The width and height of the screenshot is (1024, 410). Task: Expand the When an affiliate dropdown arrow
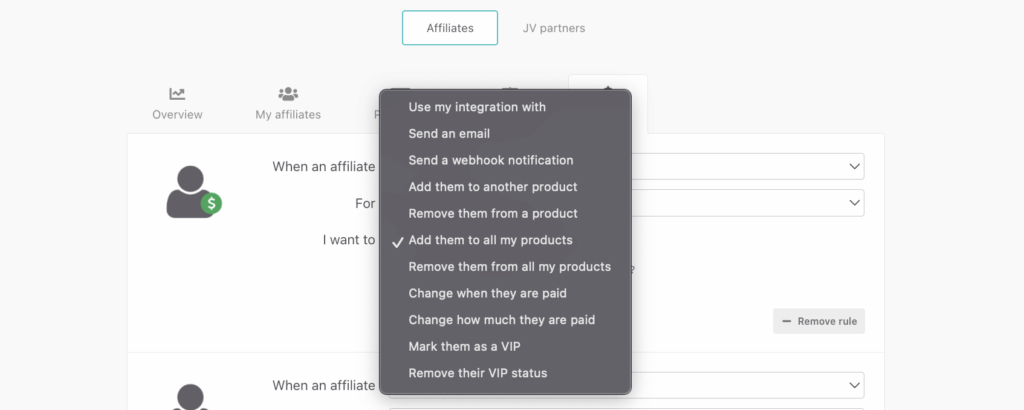853,166
